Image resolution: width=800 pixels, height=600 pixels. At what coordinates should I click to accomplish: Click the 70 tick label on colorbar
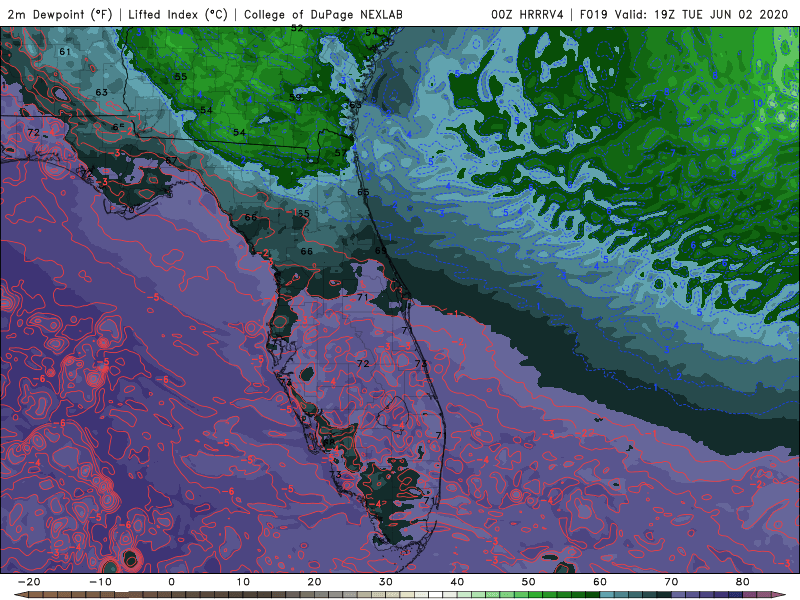(671, 582)
